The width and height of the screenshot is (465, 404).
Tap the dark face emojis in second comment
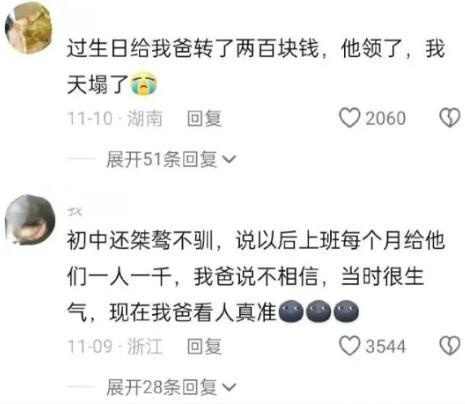coord(318,312)
